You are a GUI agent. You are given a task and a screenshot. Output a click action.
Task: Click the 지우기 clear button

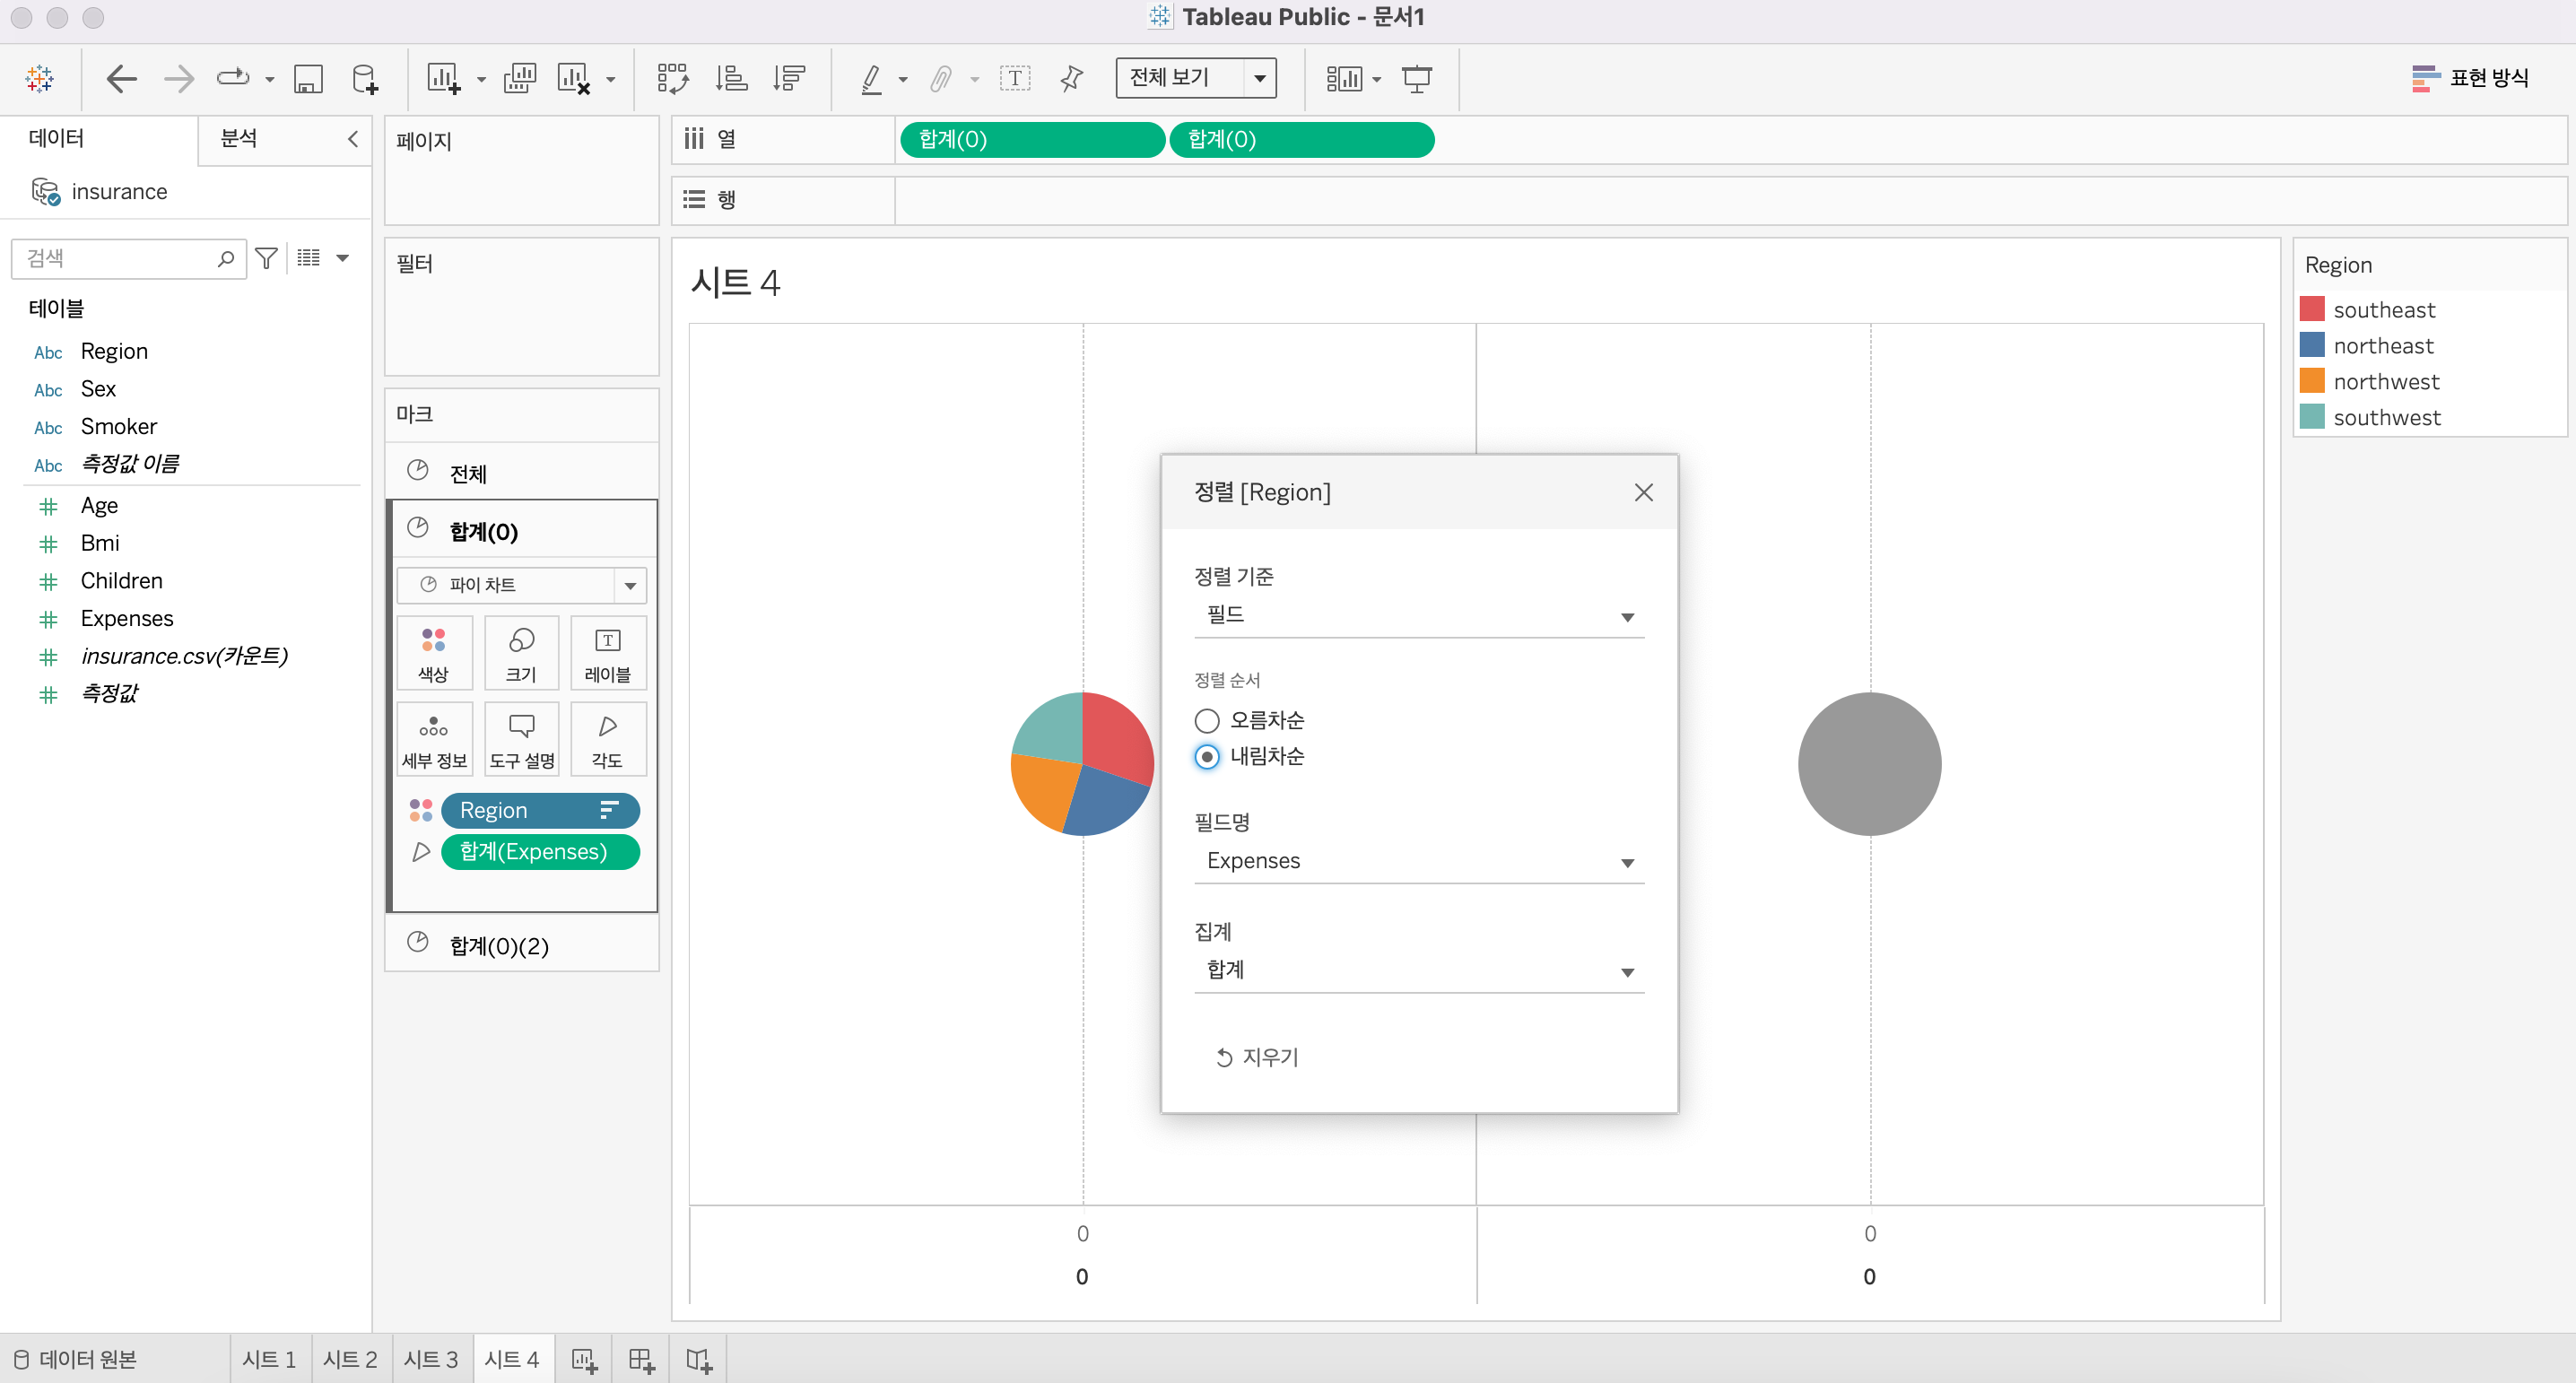[x=1256, y=1057]
